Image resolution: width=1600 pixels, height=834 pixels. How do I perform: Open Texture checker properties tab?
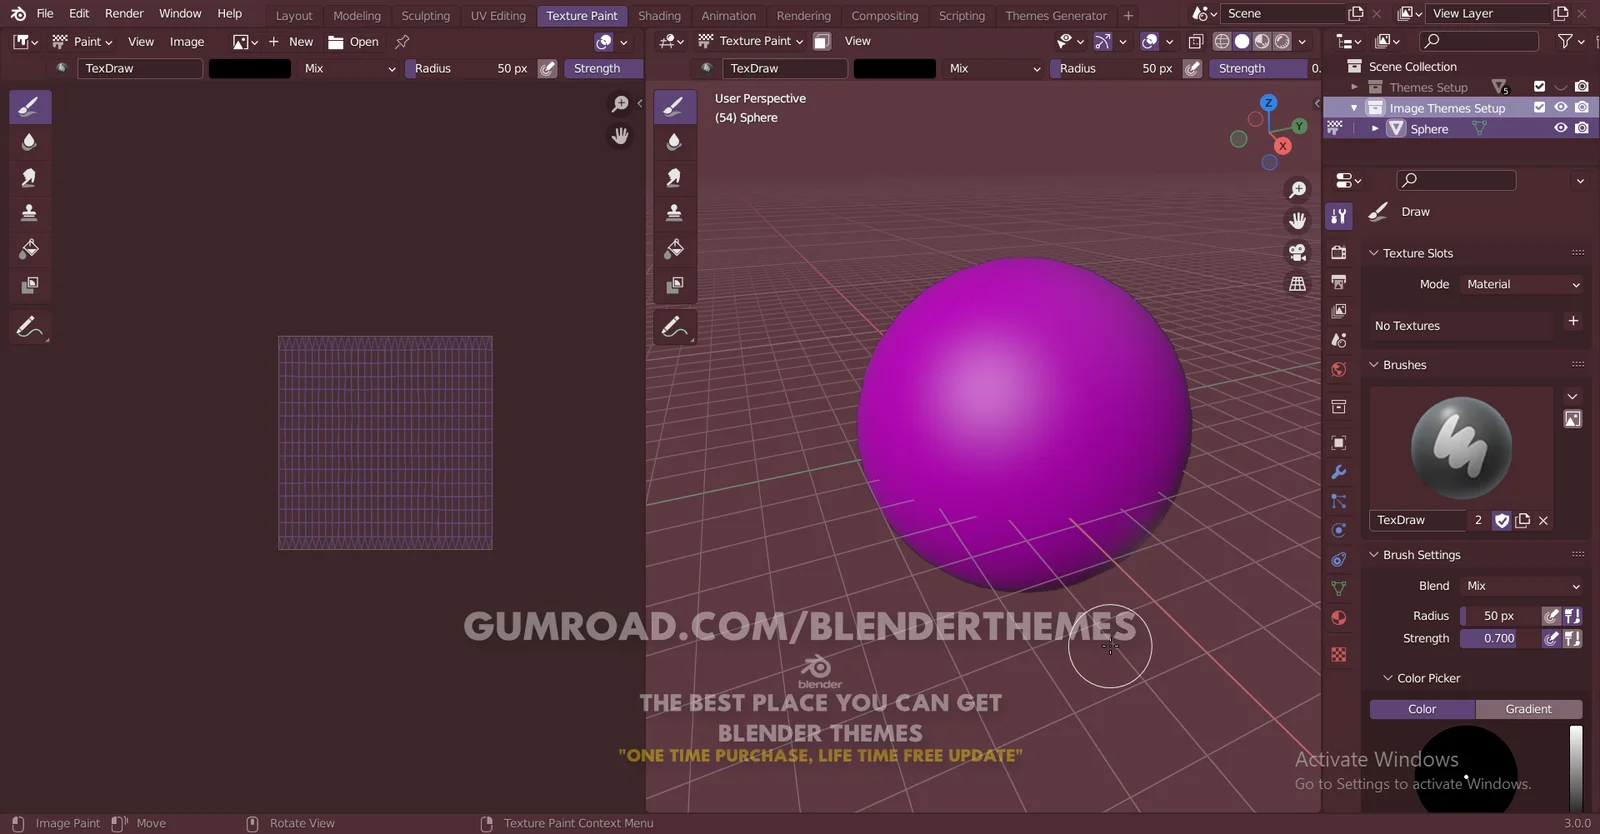pos(1339,655)
